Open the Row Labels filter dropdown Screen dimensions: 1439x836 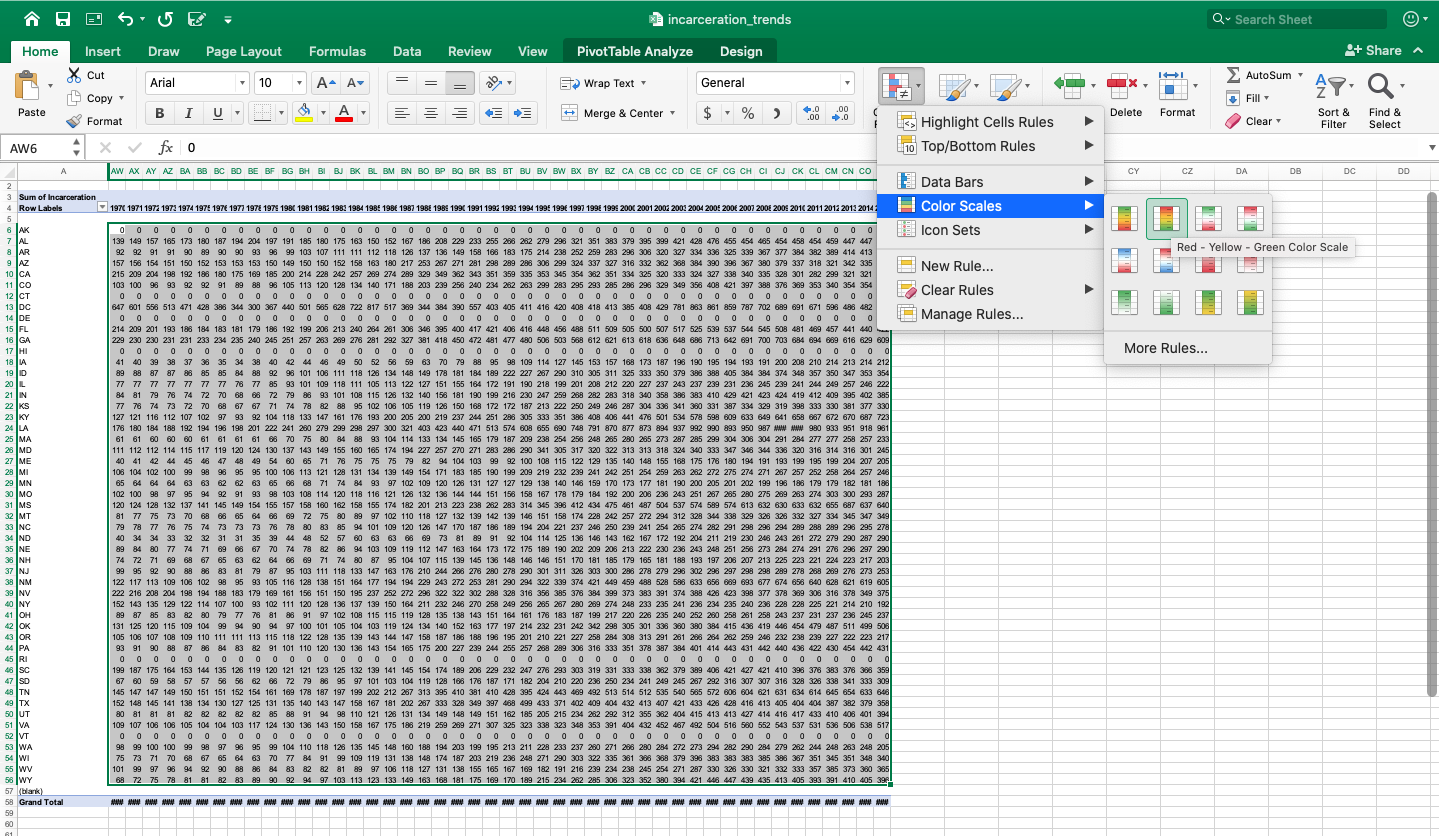(101, 207)
